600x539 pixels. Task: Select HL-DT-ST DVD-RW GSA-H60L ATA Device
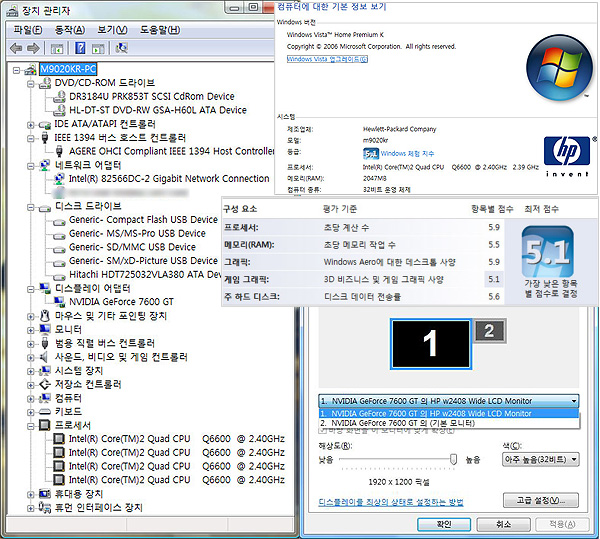[158, 110]
